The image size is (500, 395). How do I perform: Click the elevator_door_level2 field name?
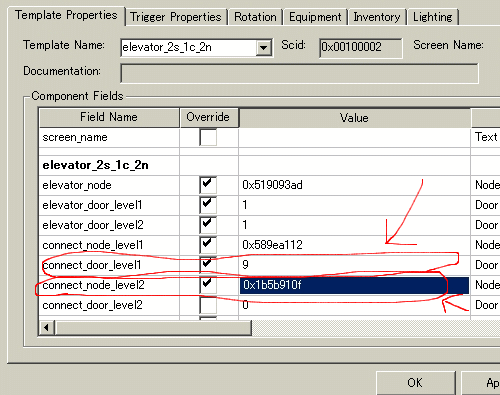[109, 225]
